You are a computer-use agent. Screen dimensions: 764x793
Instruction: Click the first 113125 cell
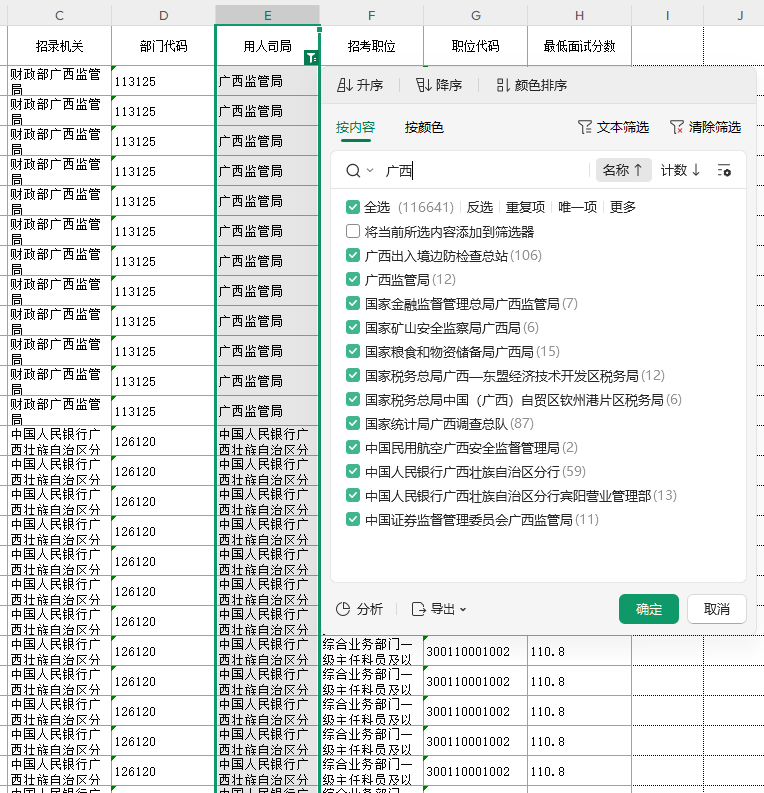pos(163,81)
